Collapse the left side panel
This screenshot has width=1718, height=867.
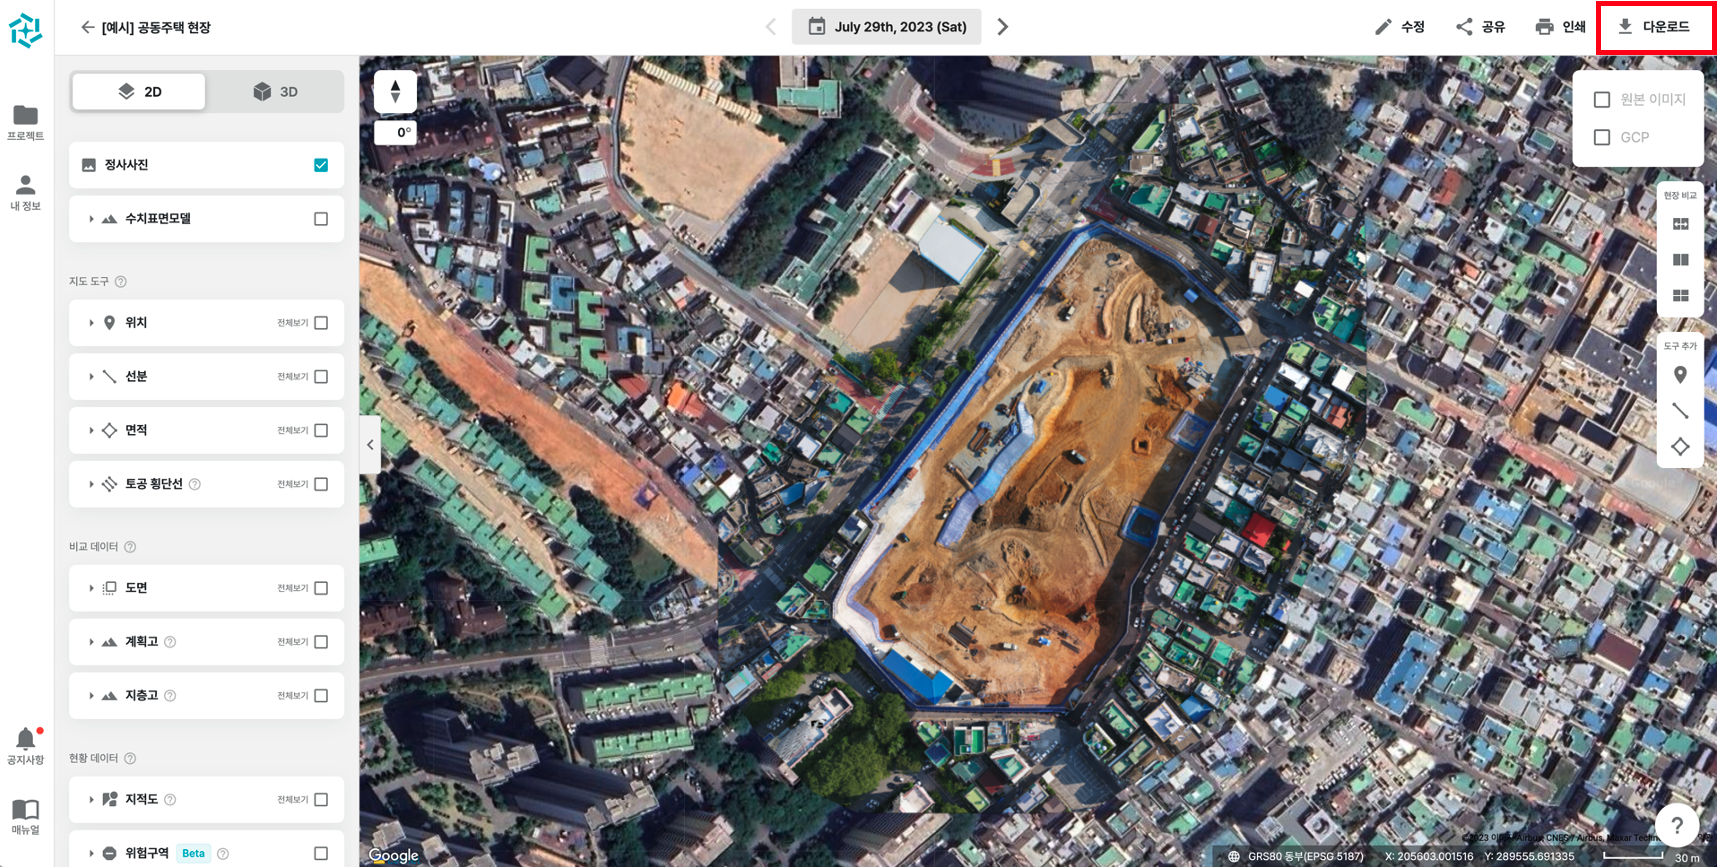tap(370, 444)
